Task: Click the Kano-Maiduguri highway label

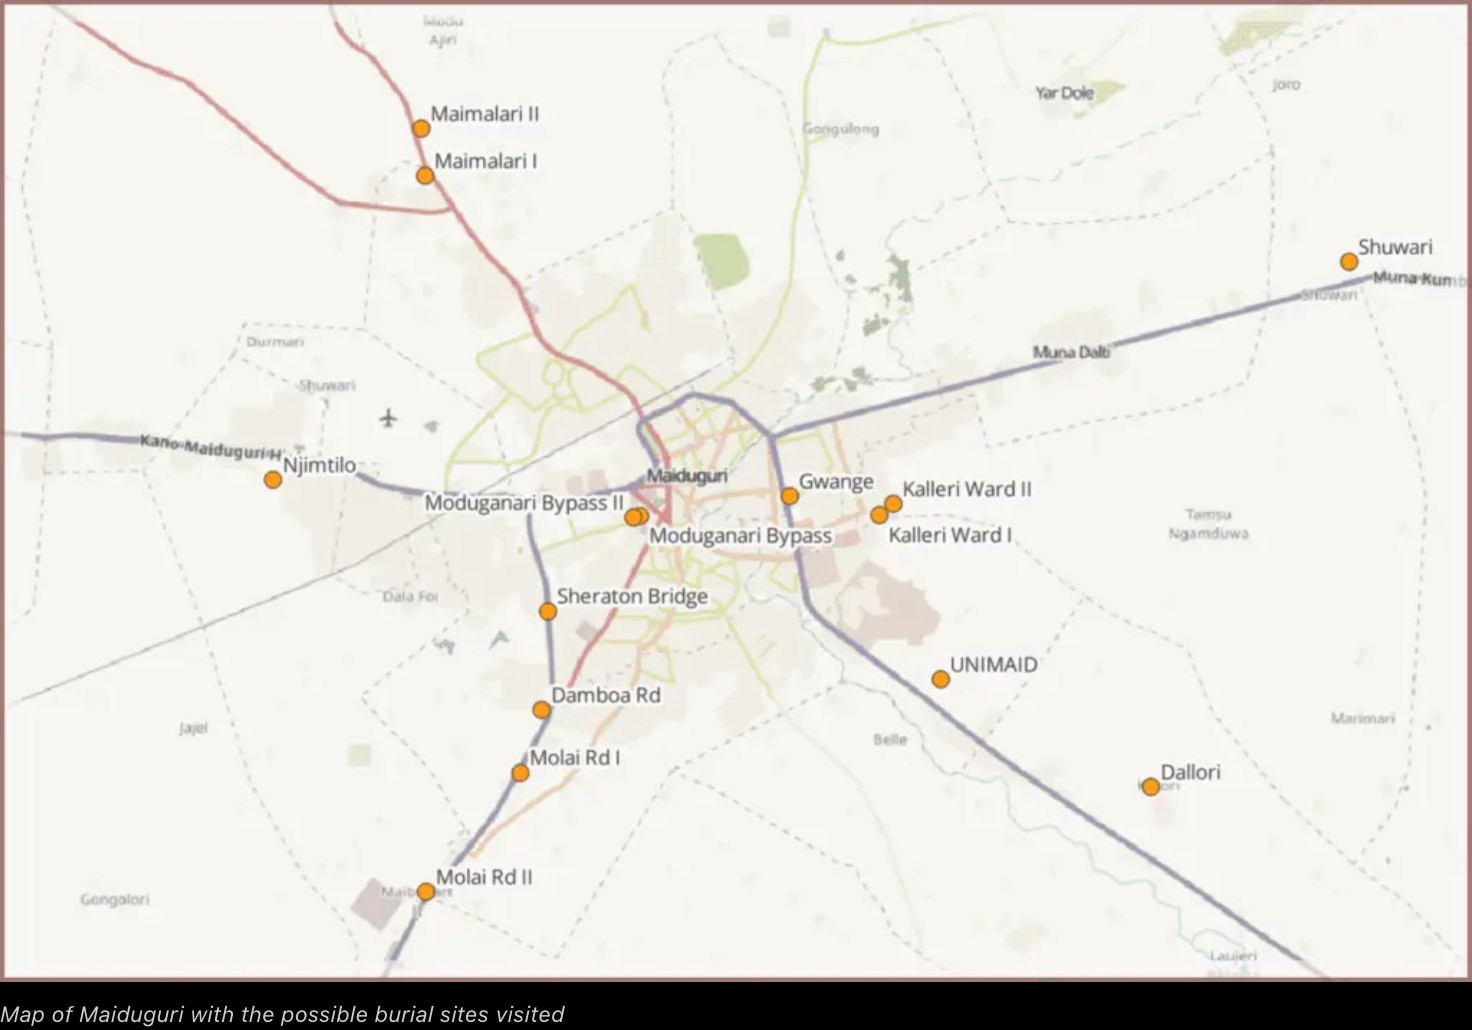Action: [211, 446]
